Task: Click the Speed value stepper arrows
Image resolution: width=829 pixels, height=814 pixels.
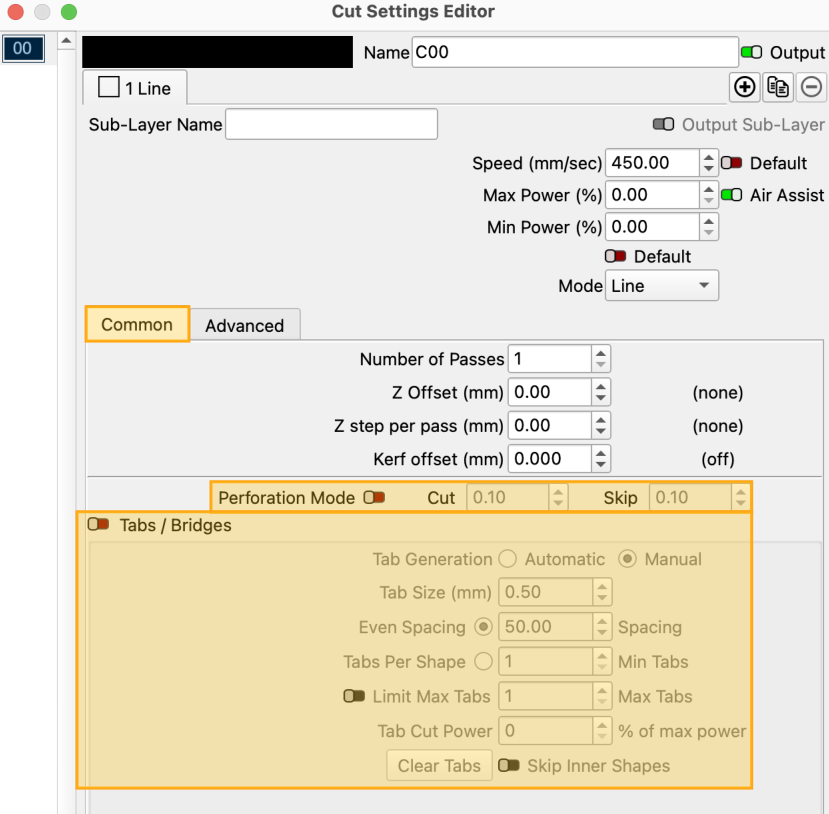Action: pos(708,163)
